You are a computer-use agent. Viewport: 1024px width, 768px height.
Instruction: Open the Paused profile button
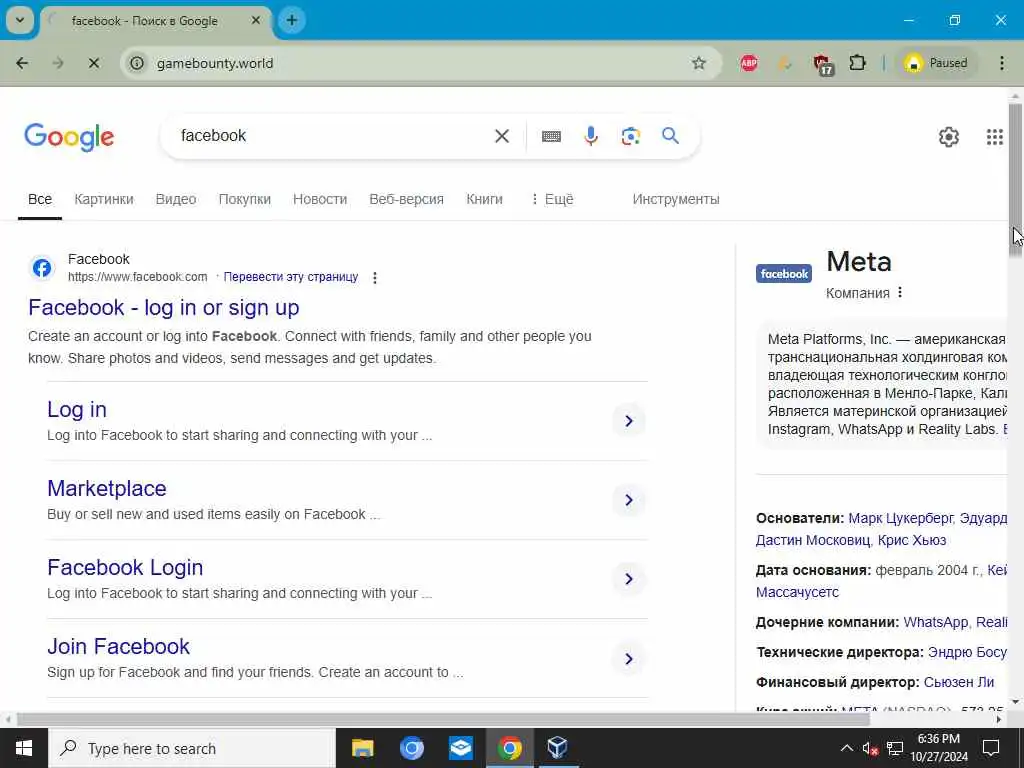point(936,63)
